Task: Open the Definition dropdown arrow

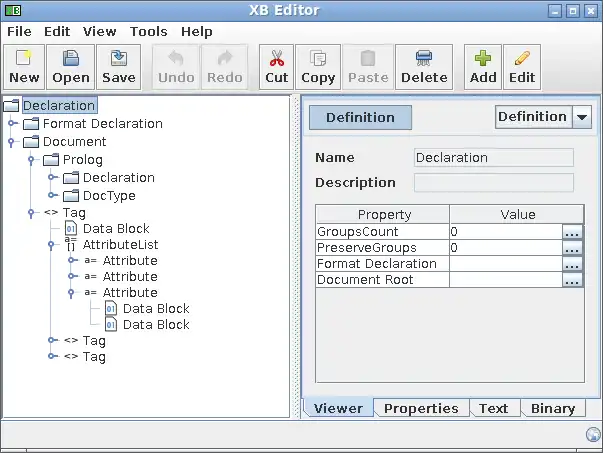Action: 582,117
